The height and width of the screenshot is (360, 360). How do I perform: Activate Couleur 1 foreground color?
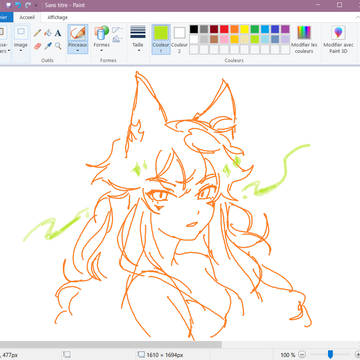click(x=161, y=39)
